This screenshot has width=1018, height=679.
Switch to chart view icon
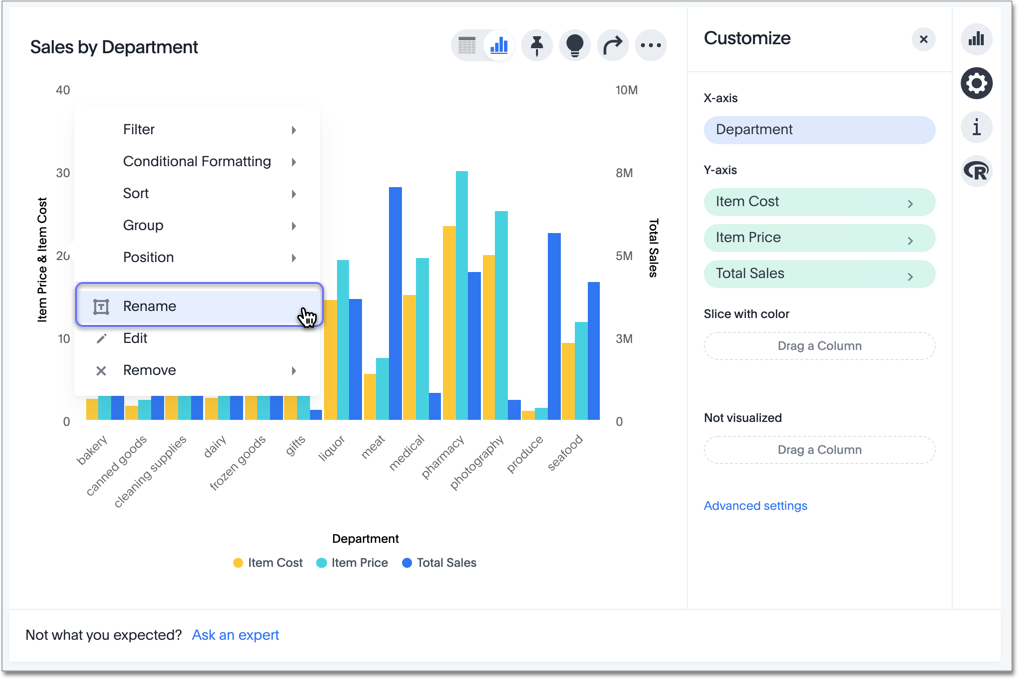(x=499, y=45)
